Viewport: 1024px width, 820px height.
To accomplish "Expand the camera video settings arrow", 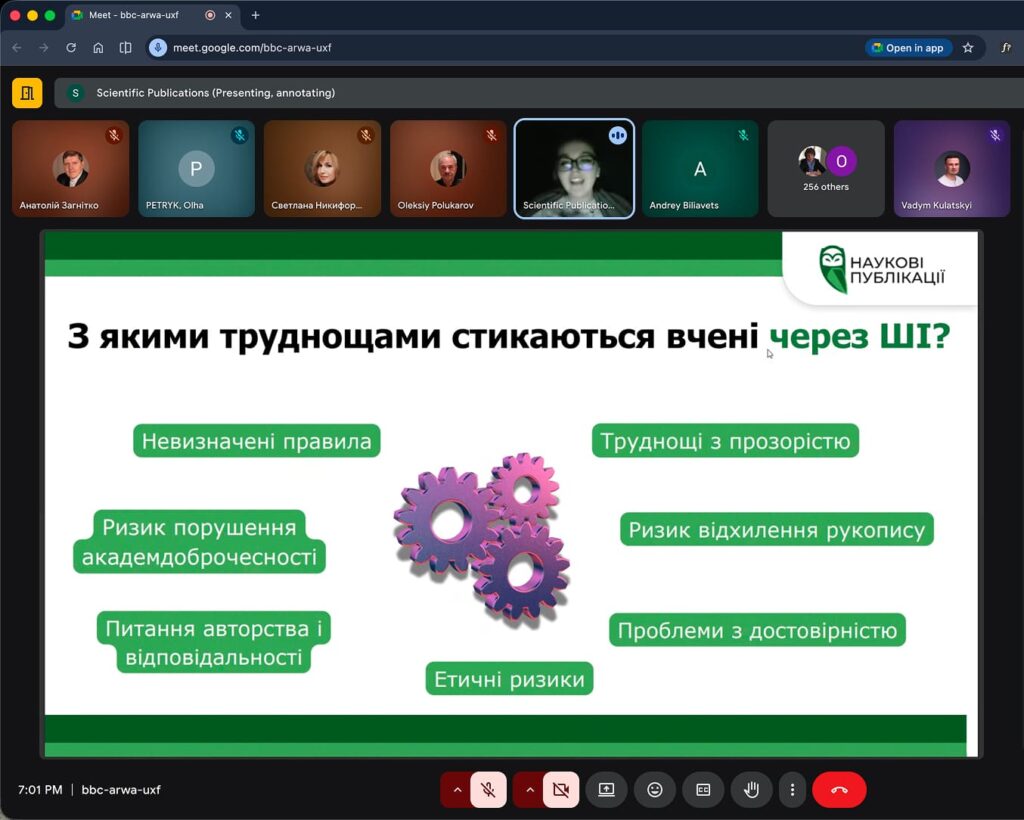I will click(x=530, y=790).
